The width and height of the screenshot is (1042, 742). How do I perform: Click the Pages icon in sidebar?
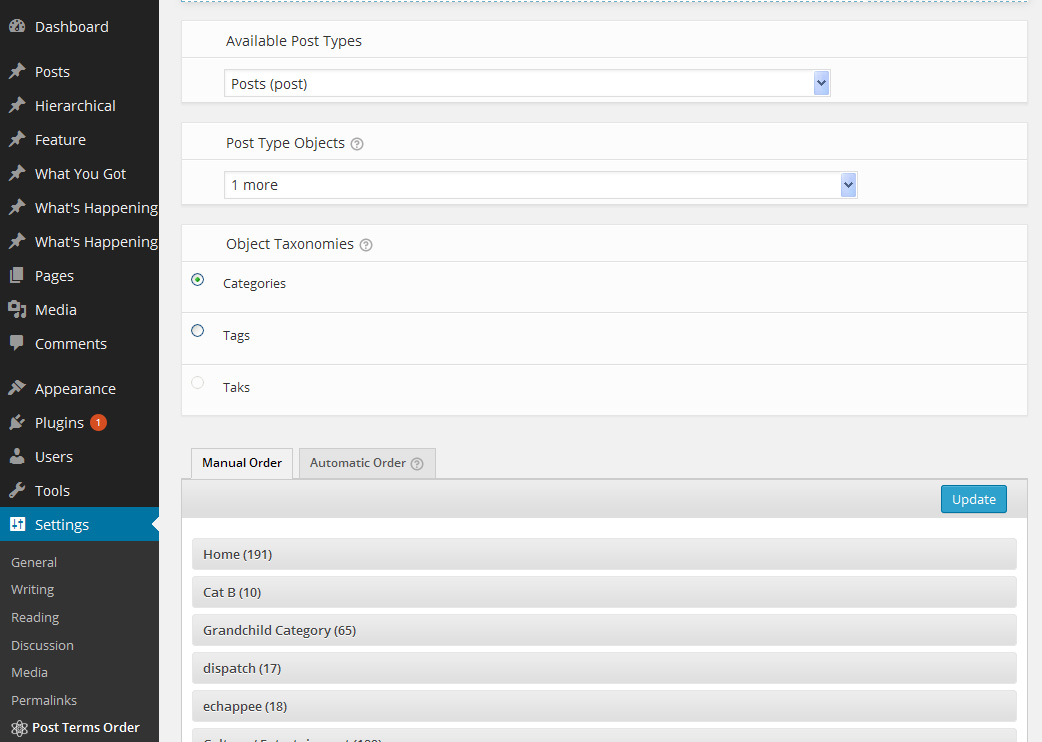(x=17, y=275)
